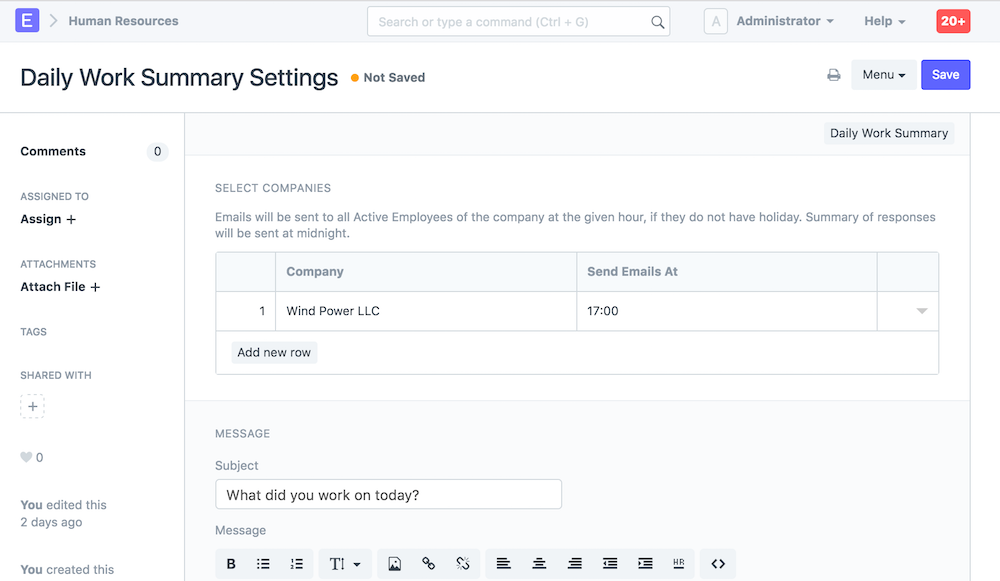Focus the Subject input field

[388, 495]
